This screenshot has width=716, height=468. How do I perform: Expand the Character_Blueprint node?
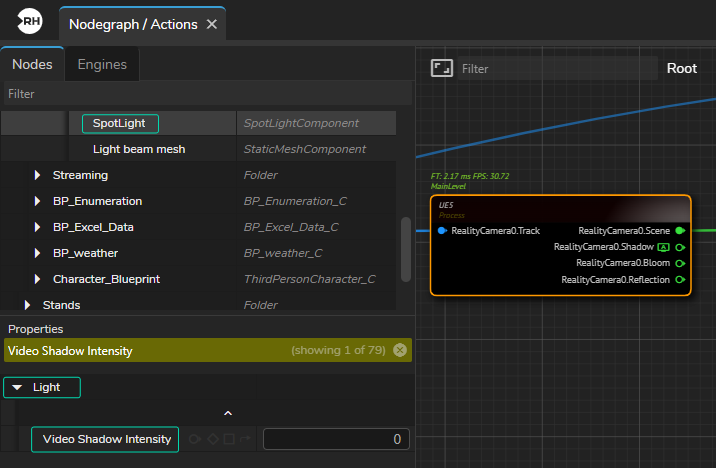click(37, 279)
